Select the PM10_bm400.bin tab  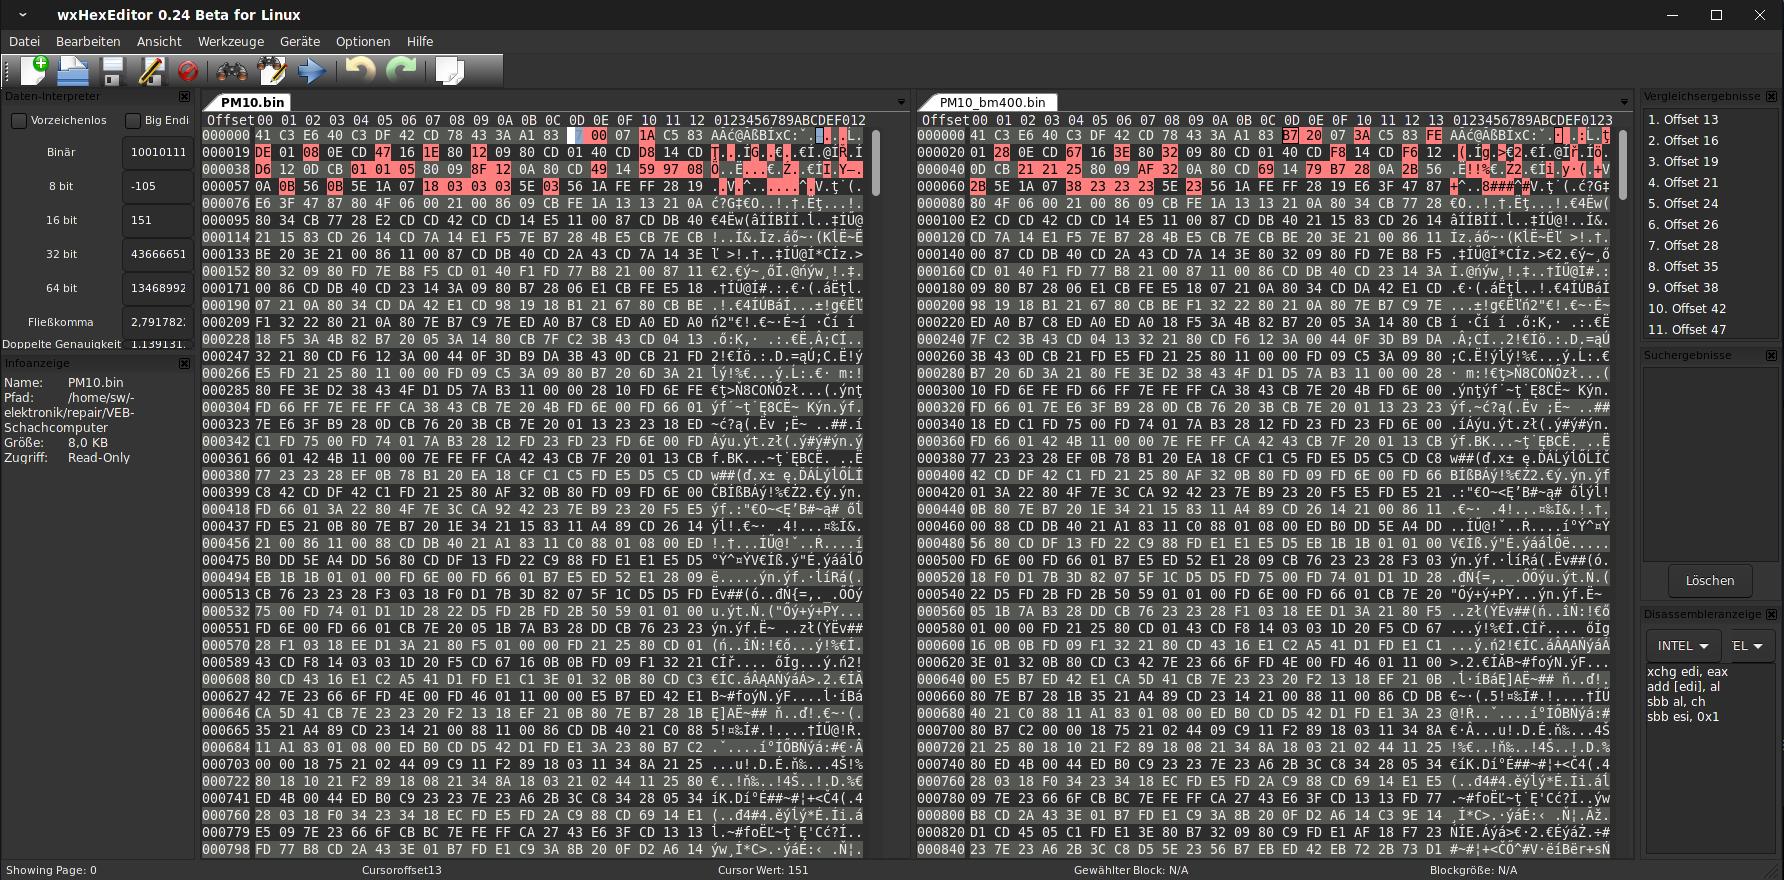pos(991,102)
